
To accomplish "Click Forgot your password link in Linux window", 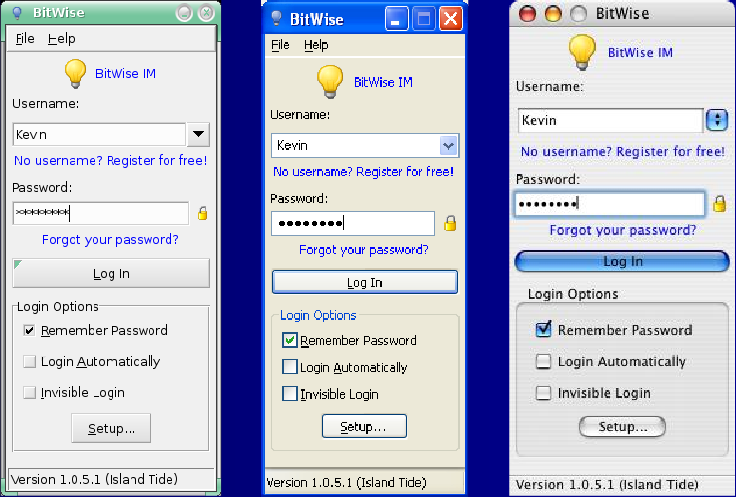I will point(110,240).
